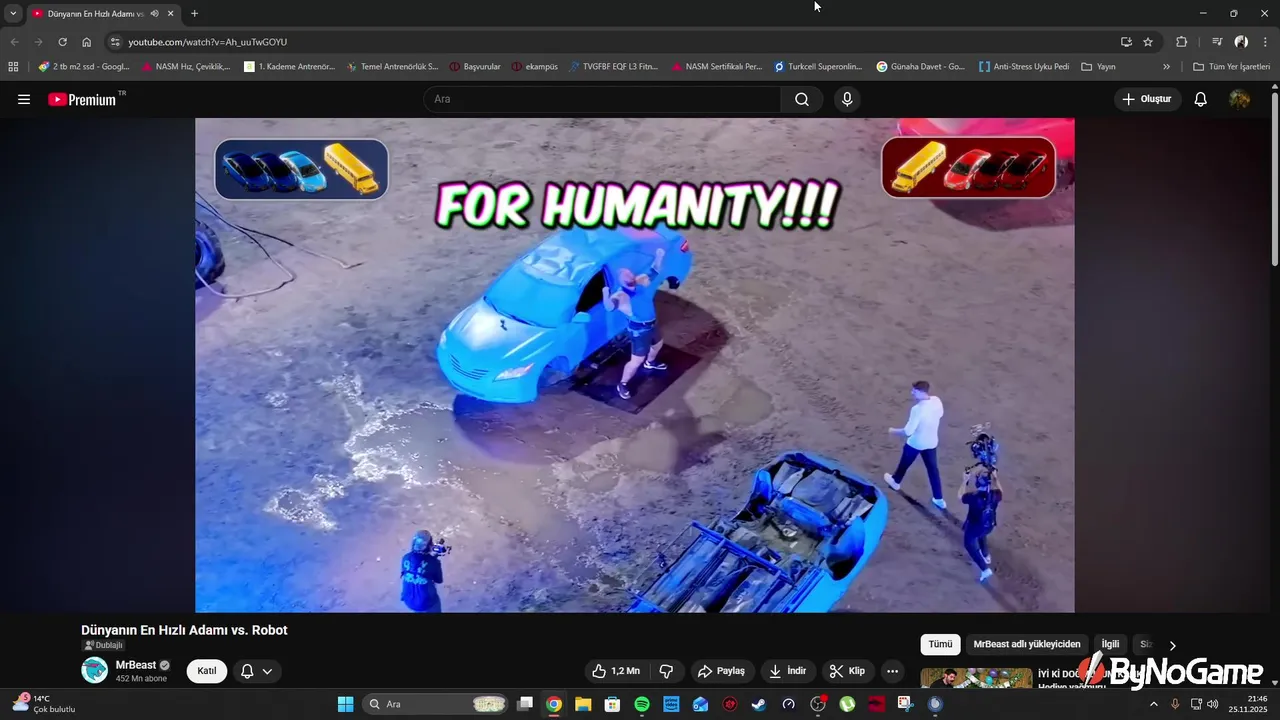Open the recommended video thumbnail in sidebar
The width and height of the screenshot is (1280, 720).
pyautogui.click(x=976, y=678)
